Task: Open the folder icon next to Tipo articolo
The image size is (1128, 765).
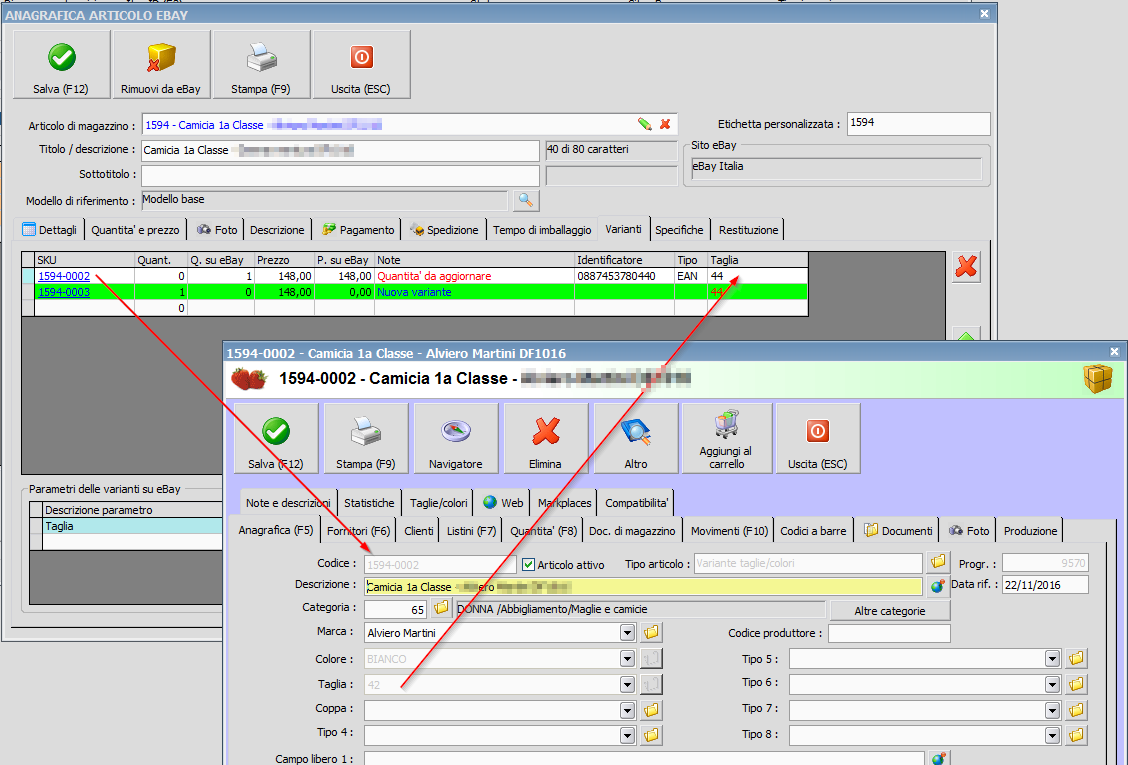Action: 938,563
